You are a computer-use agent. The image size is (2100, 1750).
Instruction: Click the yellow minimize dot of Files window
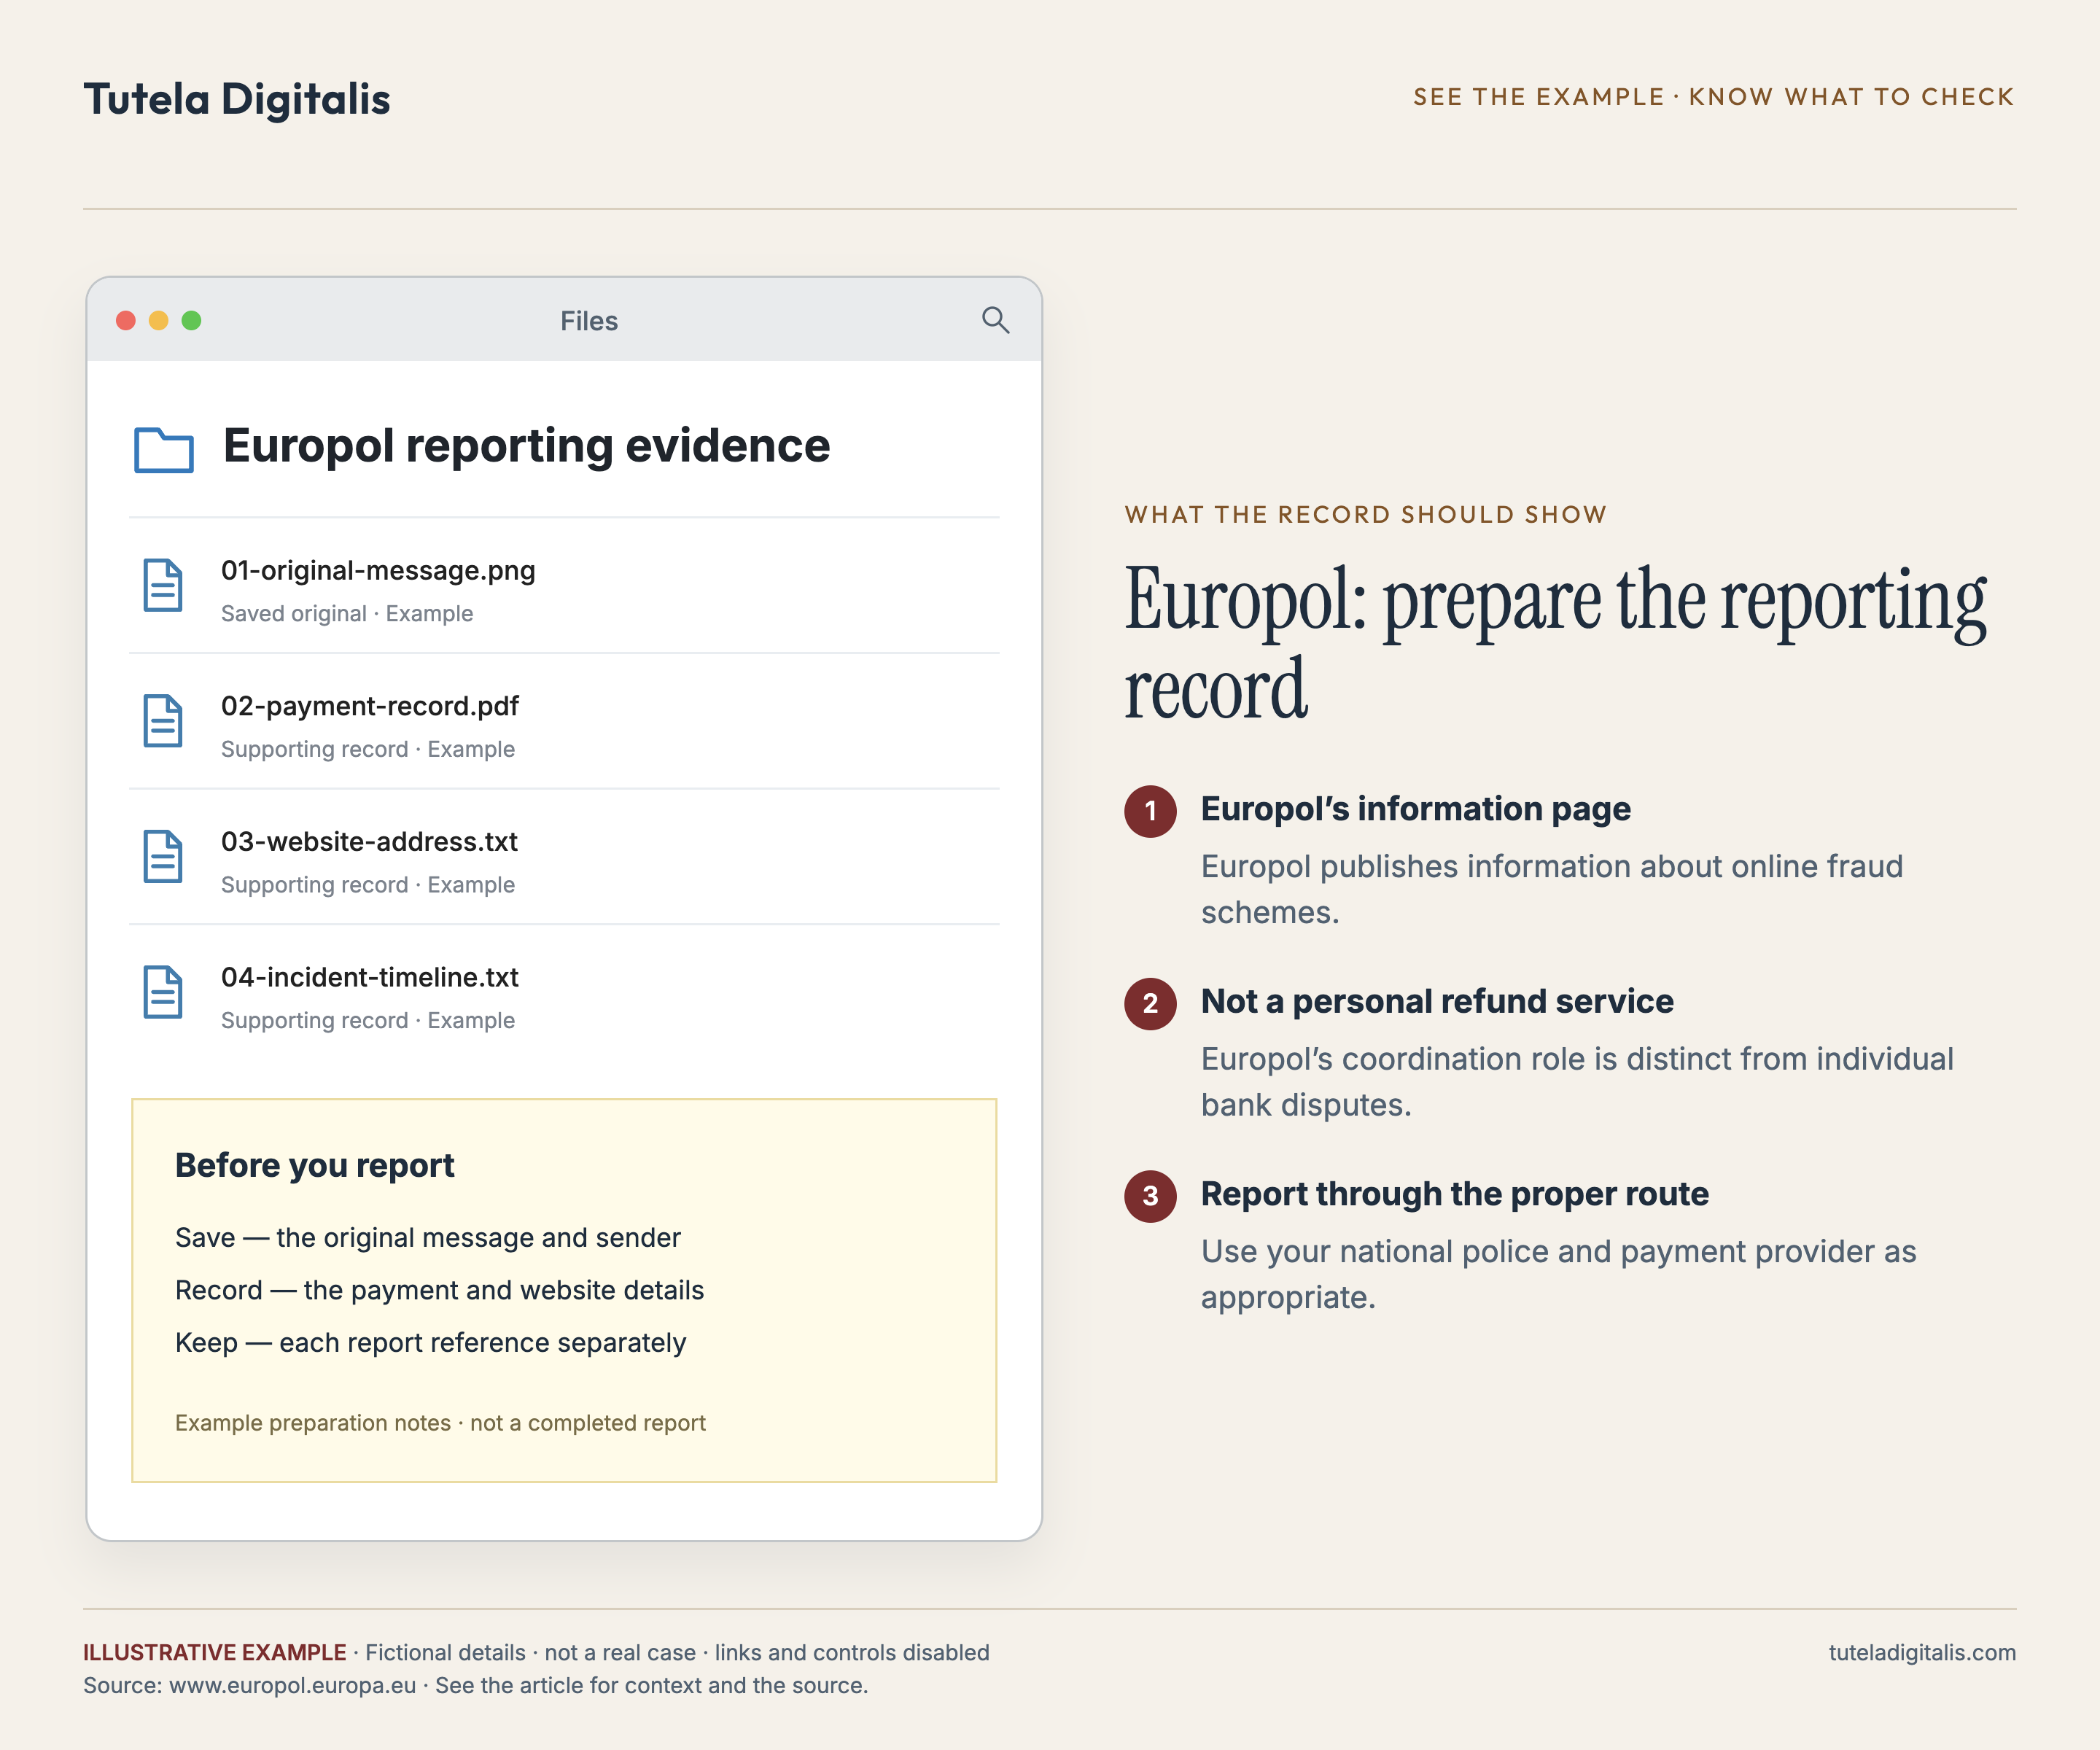pos(159,320)
